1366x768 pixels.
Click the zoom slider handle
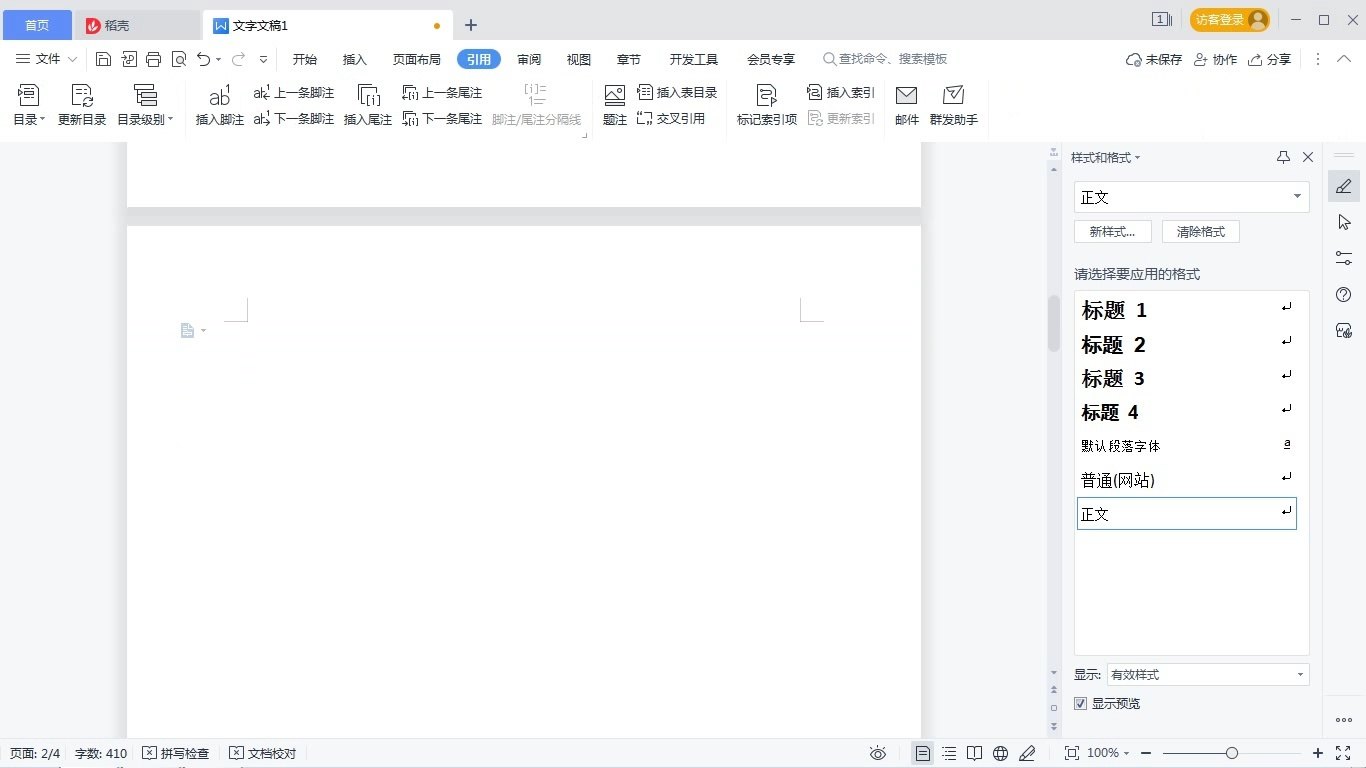pos(1232,753)
